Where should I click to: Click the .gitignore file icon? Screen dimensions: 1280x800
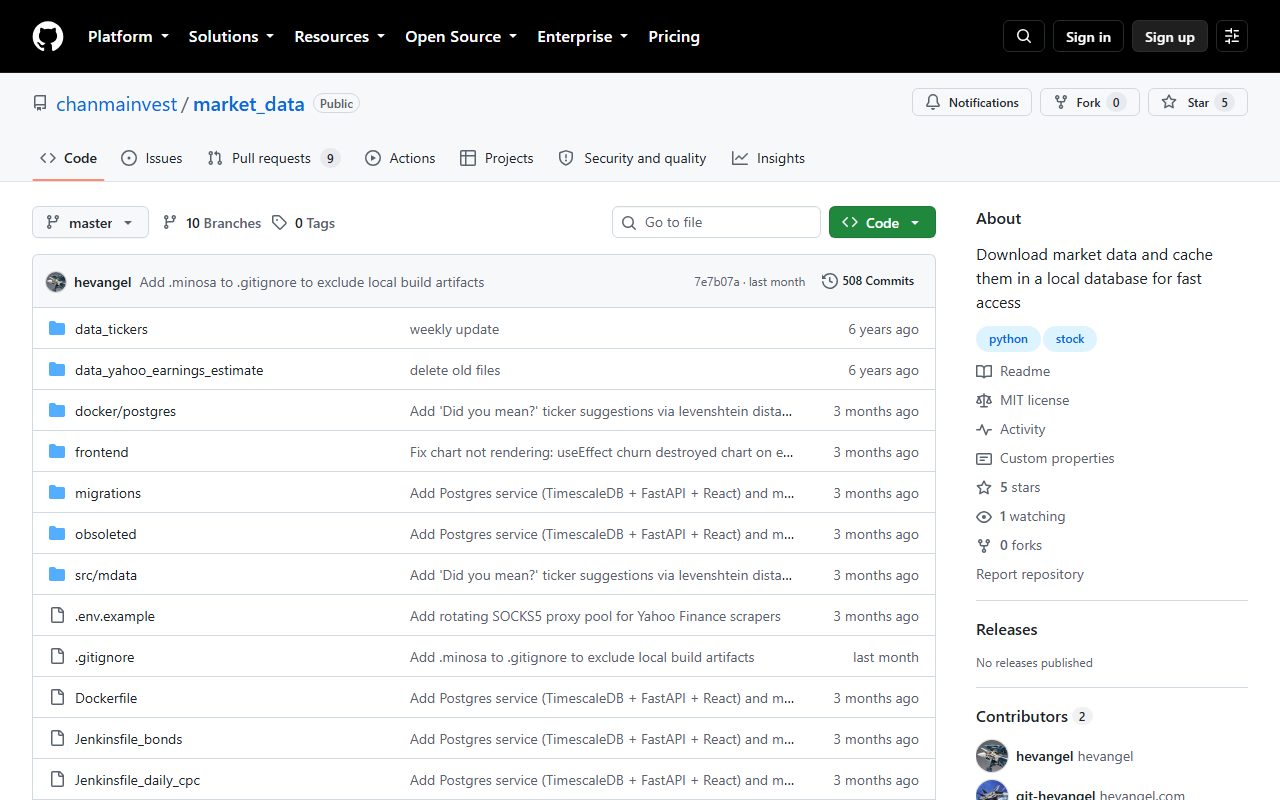(x=57, y=657)
